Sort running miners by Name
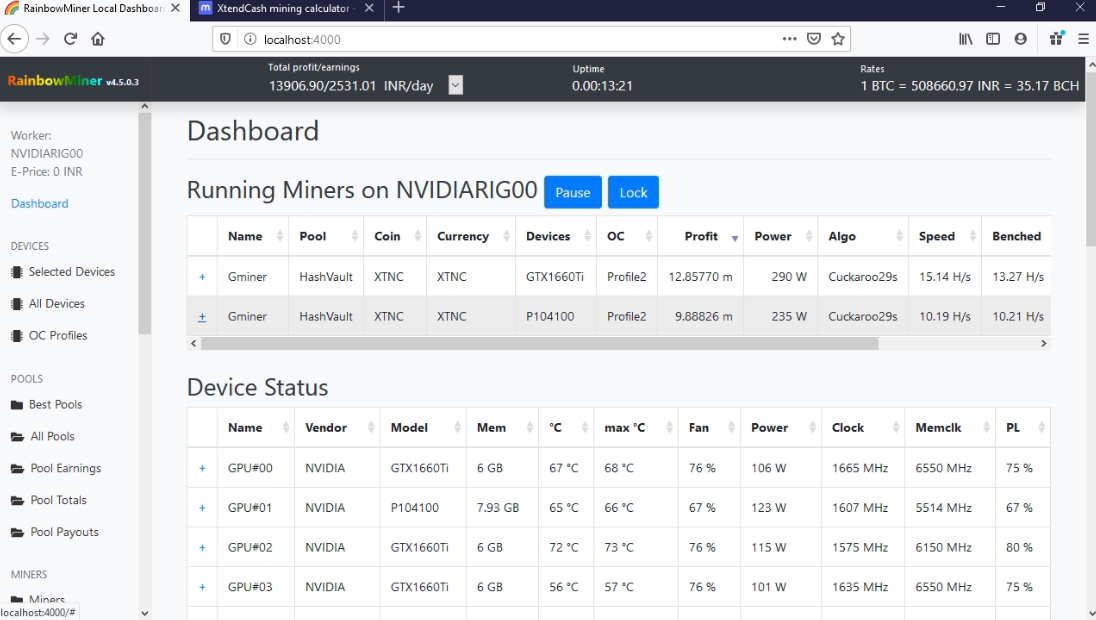The height and width of the screenshot is (620, 1096). click(x=253, y=236)
